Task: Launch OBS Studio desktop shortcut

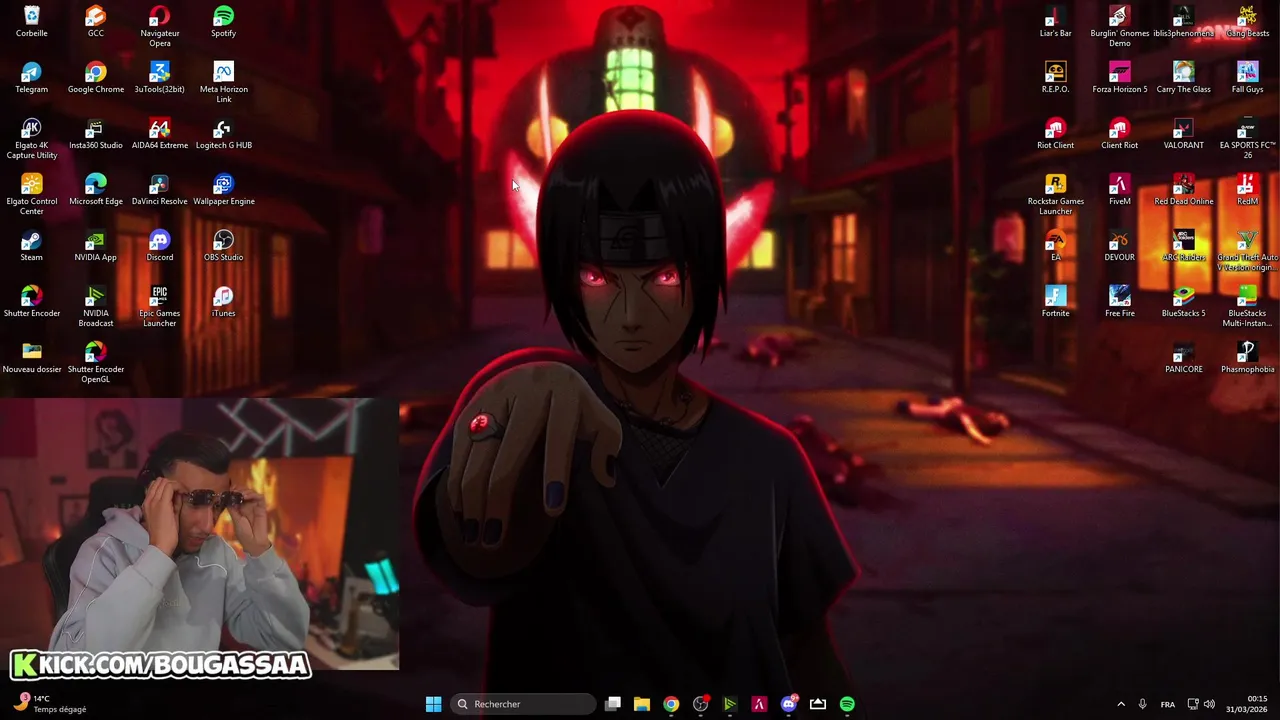Action: tap(224, 246)
